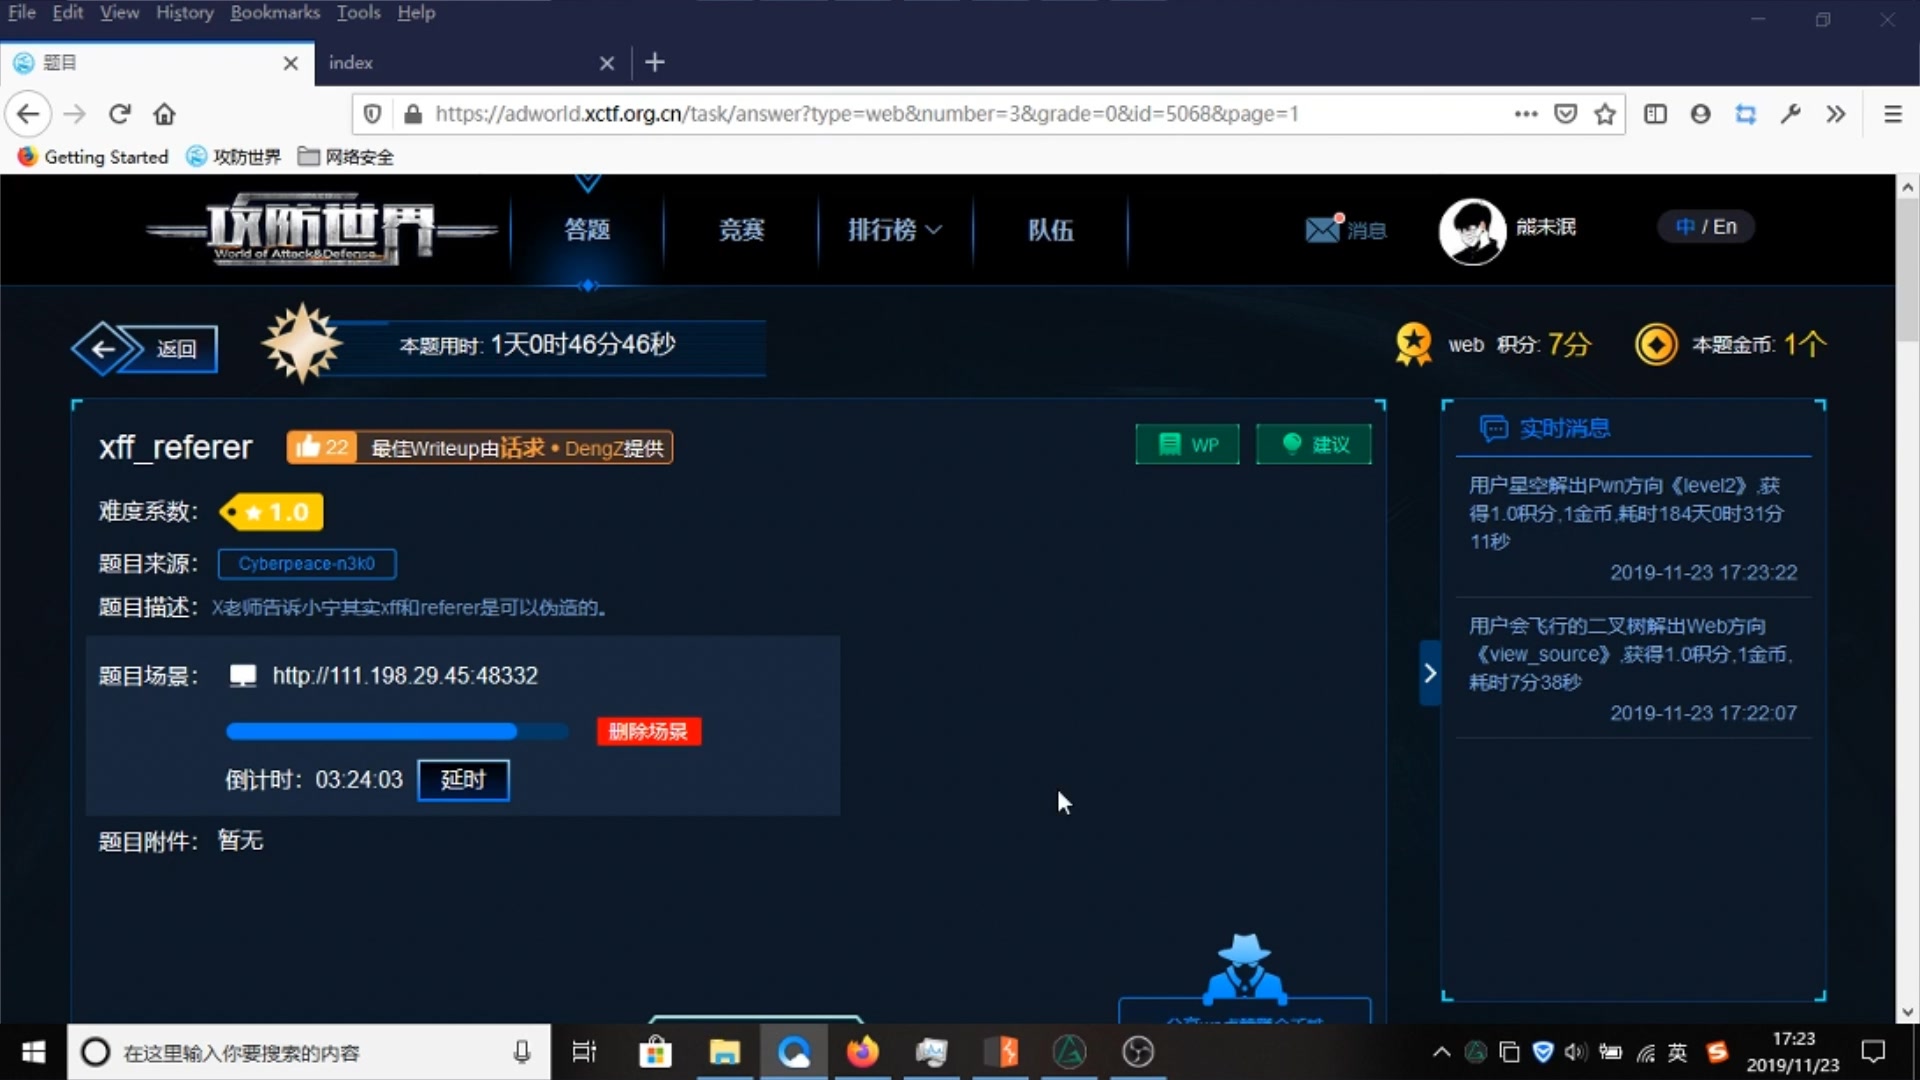Screen dimensions: 1920x1080
Task: Click the Pocket save icon
Action: (x=1566, y=114)
